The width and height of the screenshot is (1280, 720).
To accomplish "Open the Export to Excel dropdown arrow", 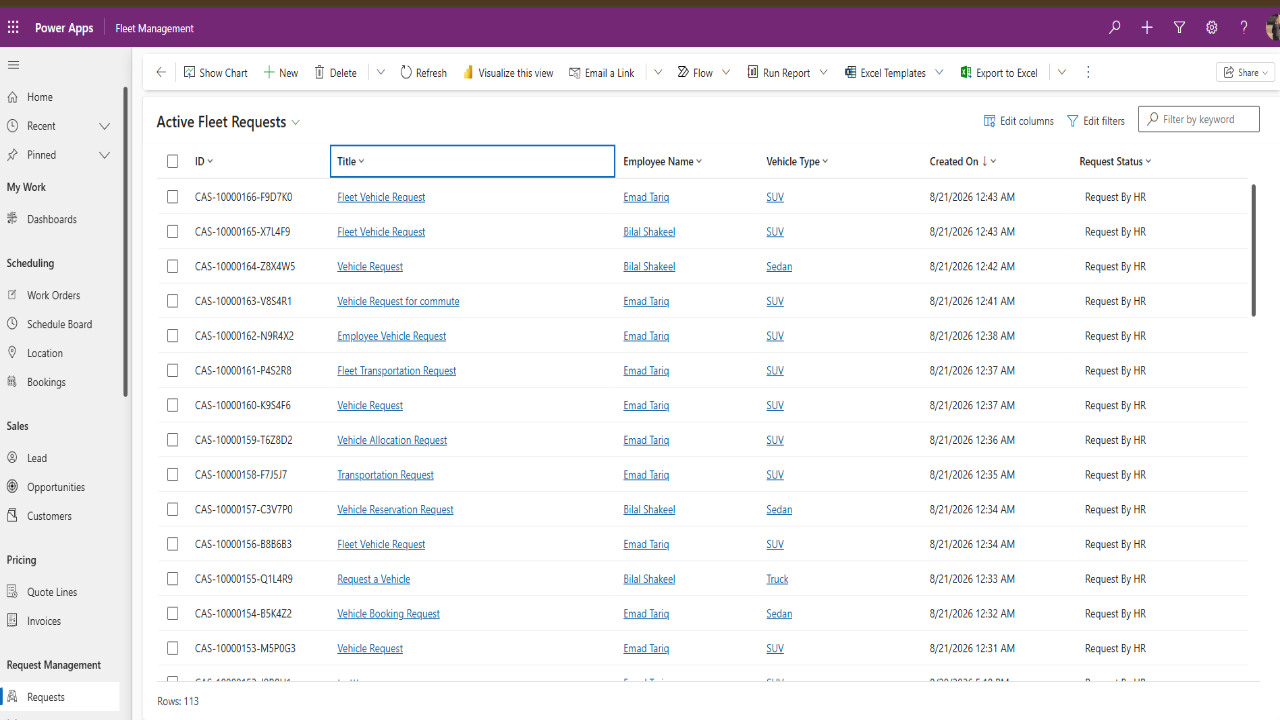I will 1062,72.
